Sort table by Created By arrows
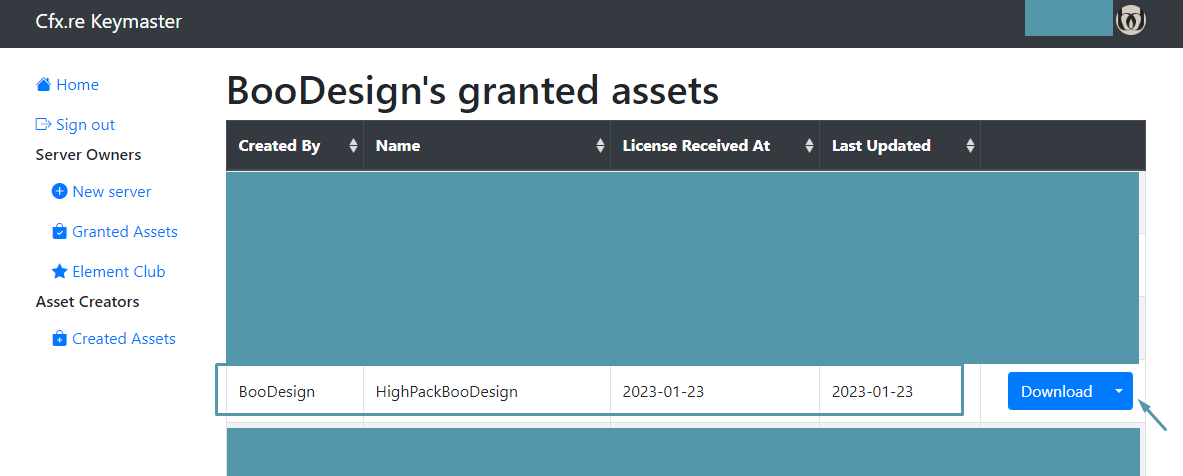 pyautogui.click(x=353, y=146)
